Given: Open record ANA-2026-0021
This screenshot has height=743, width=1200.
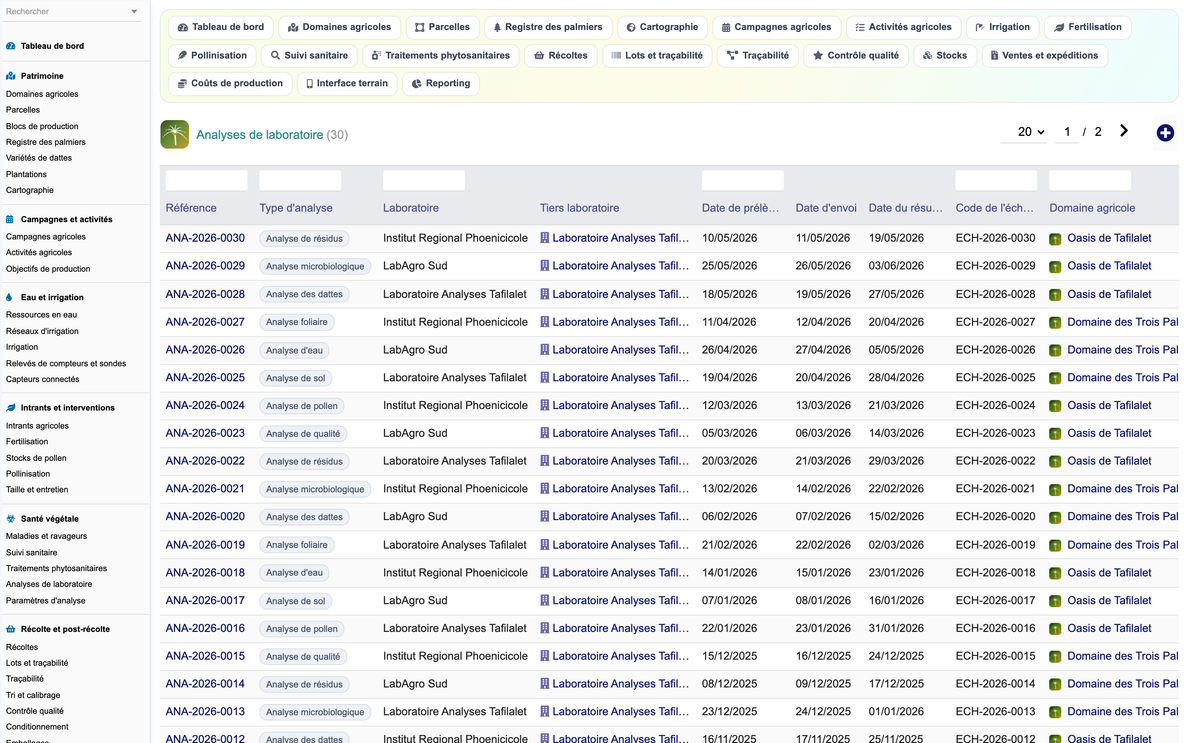Looking at the screenshot, I should tap(205, 489).
